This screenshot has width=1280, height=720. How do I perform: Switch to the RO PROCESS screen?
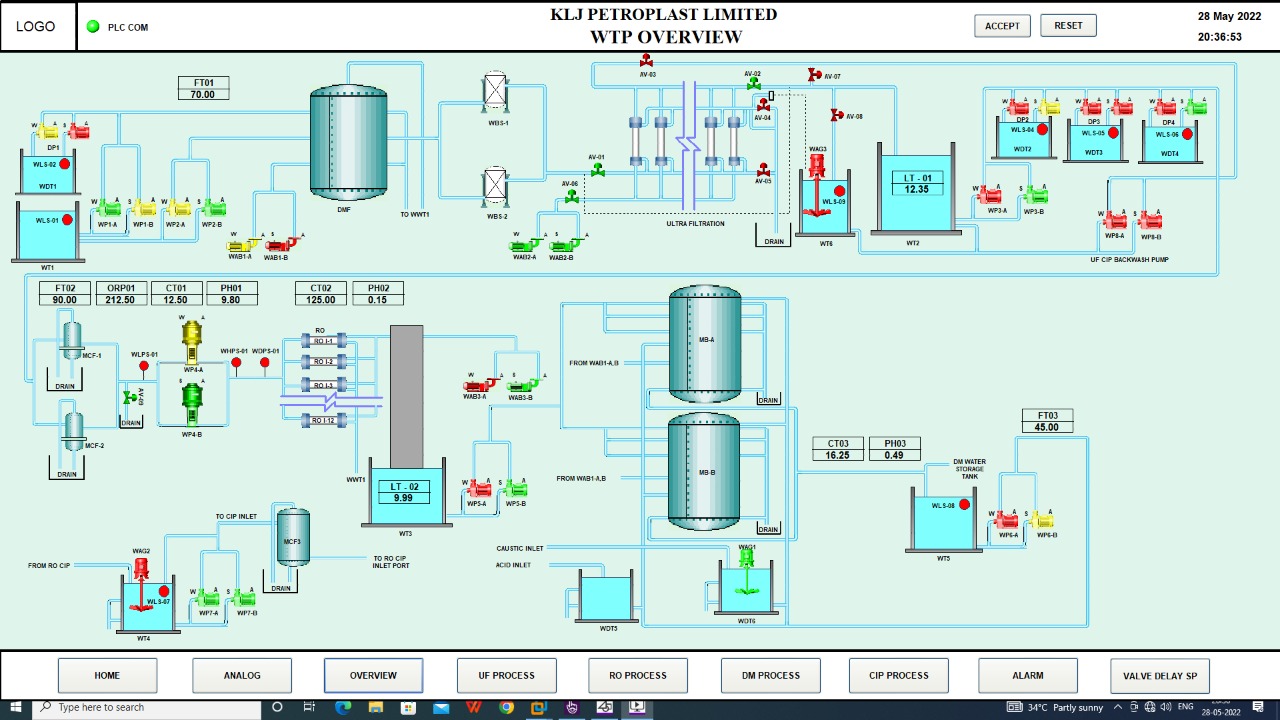pyautogui.click(x=638, y=676)
